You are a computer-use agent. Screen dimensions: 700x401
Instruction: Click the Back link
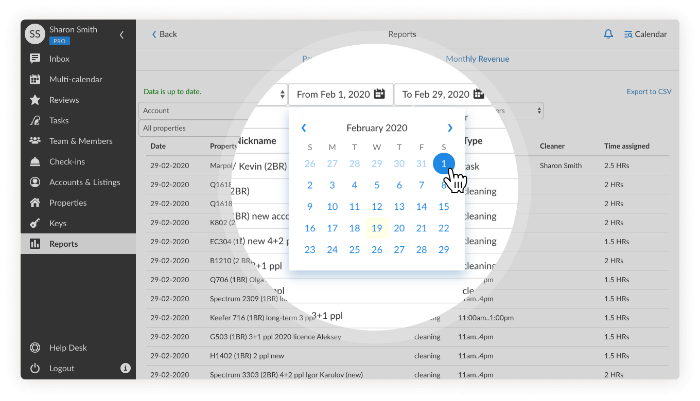(x=164, y=34)
